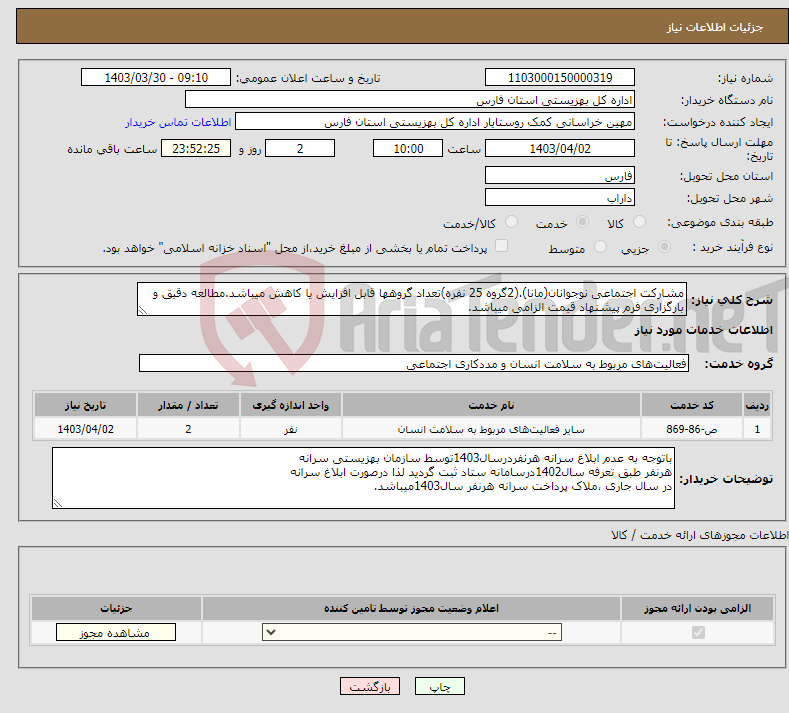This screenshot has height=713, width=789.
Task: Click the resize handle of توضیحات خریدار
Action: pyautogui.click(x=58, y=503)
